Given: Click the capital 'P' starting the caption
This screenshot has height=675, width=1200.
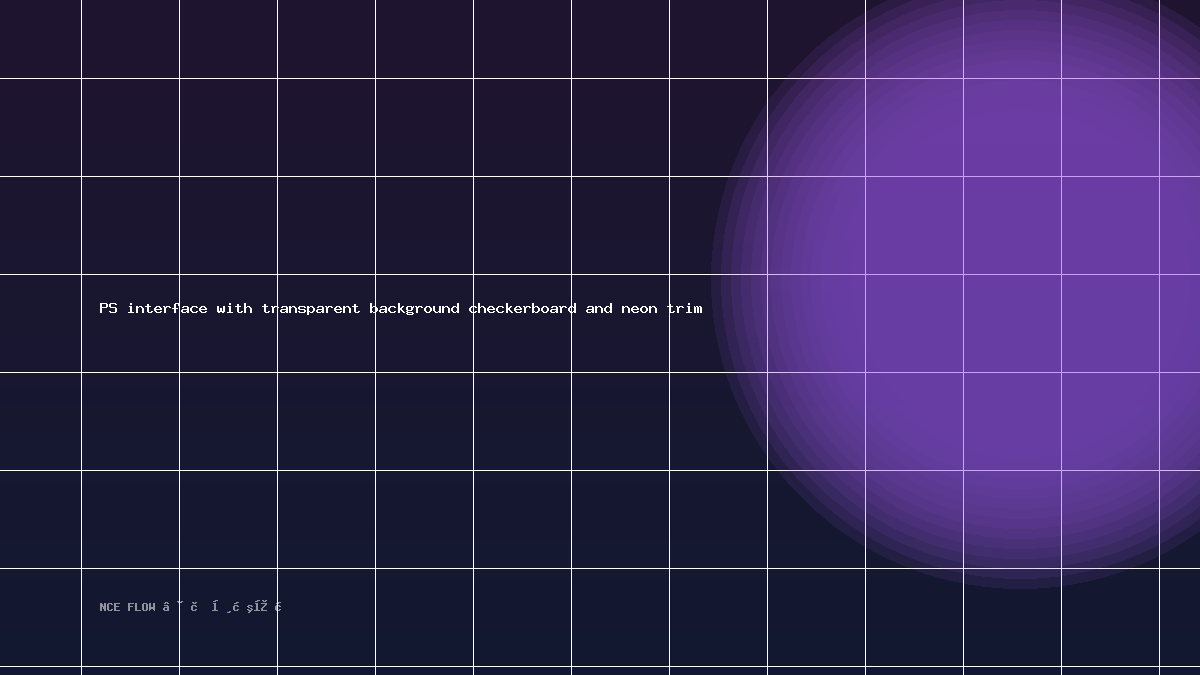Looking at the screenshot, I should click(x=104, y=308).
